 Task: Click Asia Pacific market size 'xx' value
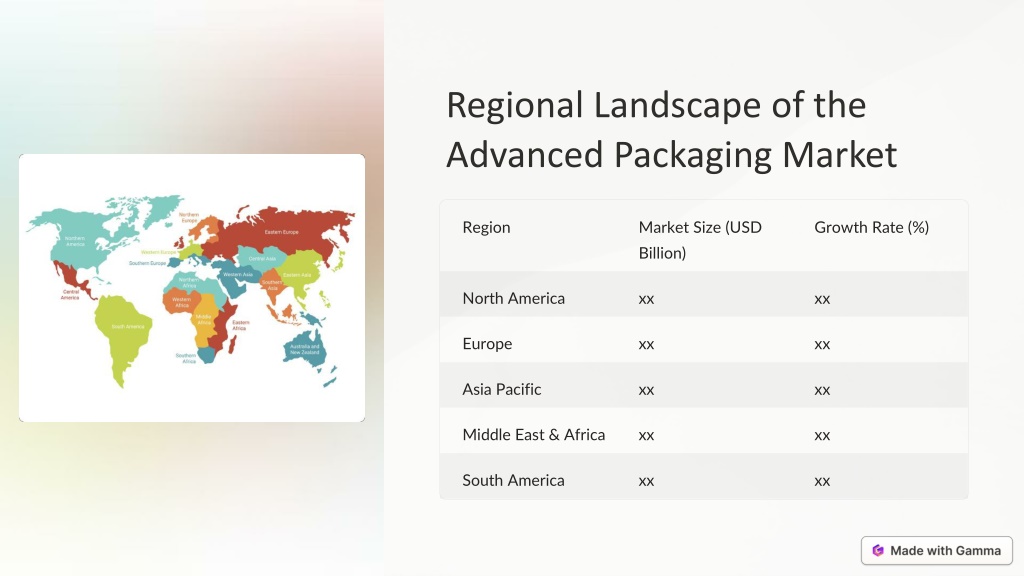(x=647, y=391)
